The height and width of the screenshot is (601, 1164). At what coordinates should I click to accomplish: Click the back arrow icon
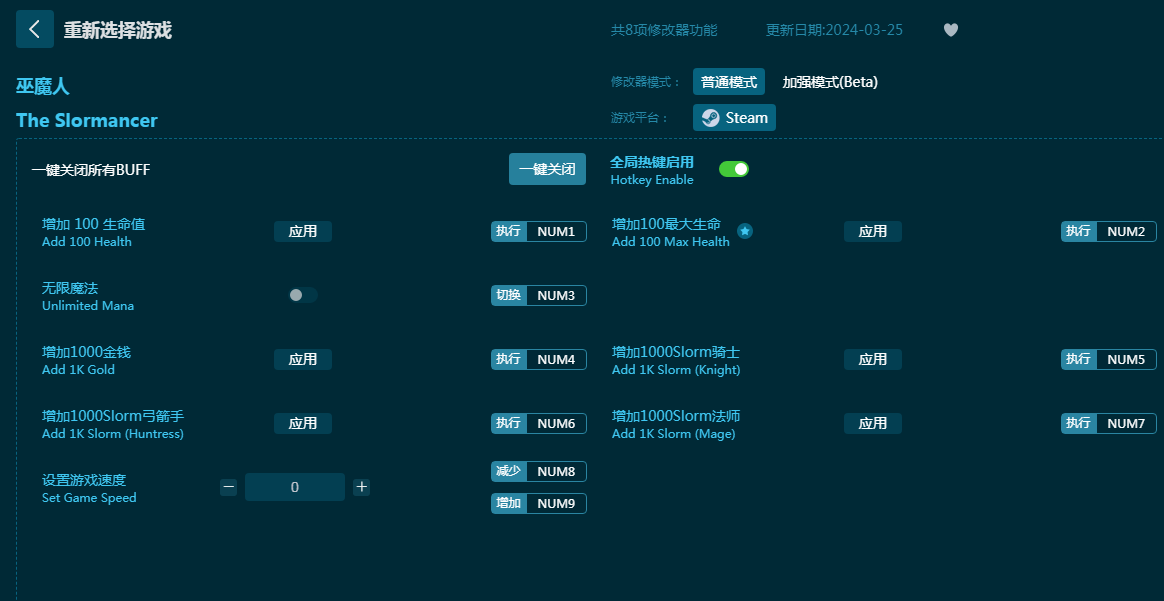pos(35,29)
